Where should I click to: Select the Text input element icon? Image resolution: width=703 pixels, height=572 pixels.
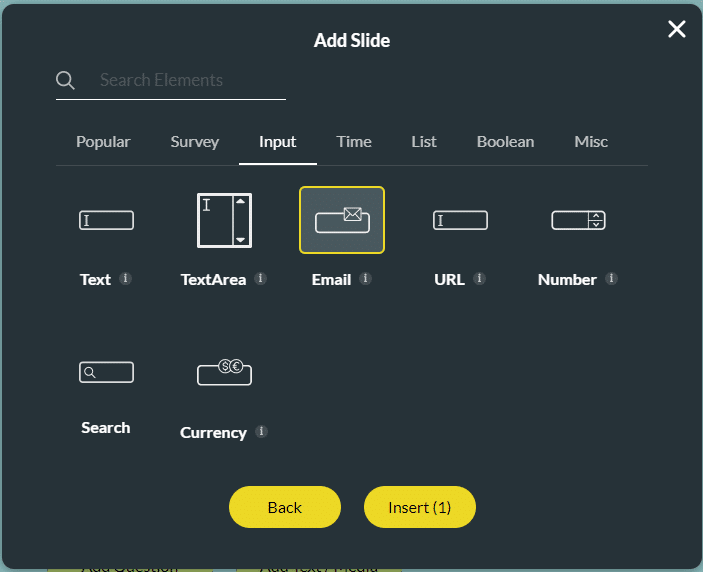(106, 220)
